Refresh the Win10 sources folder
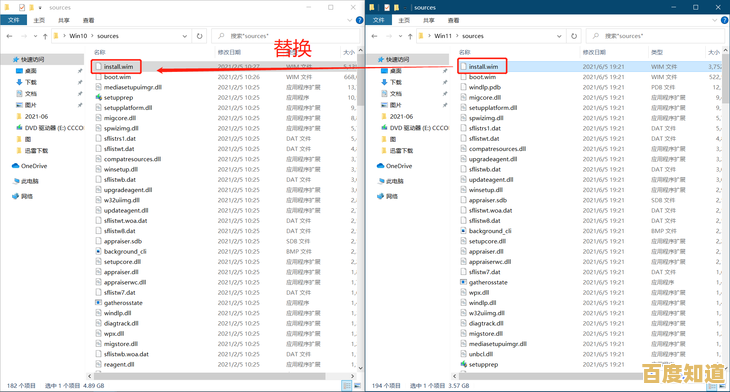730x392 pixels. (x=200, y=36)
